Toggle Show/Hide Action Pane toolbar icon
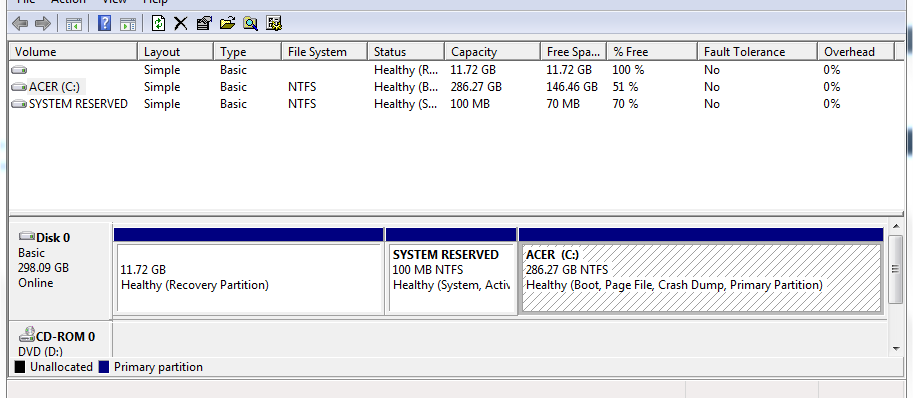Viewport: 913px width, 398px height. [128, 24]
